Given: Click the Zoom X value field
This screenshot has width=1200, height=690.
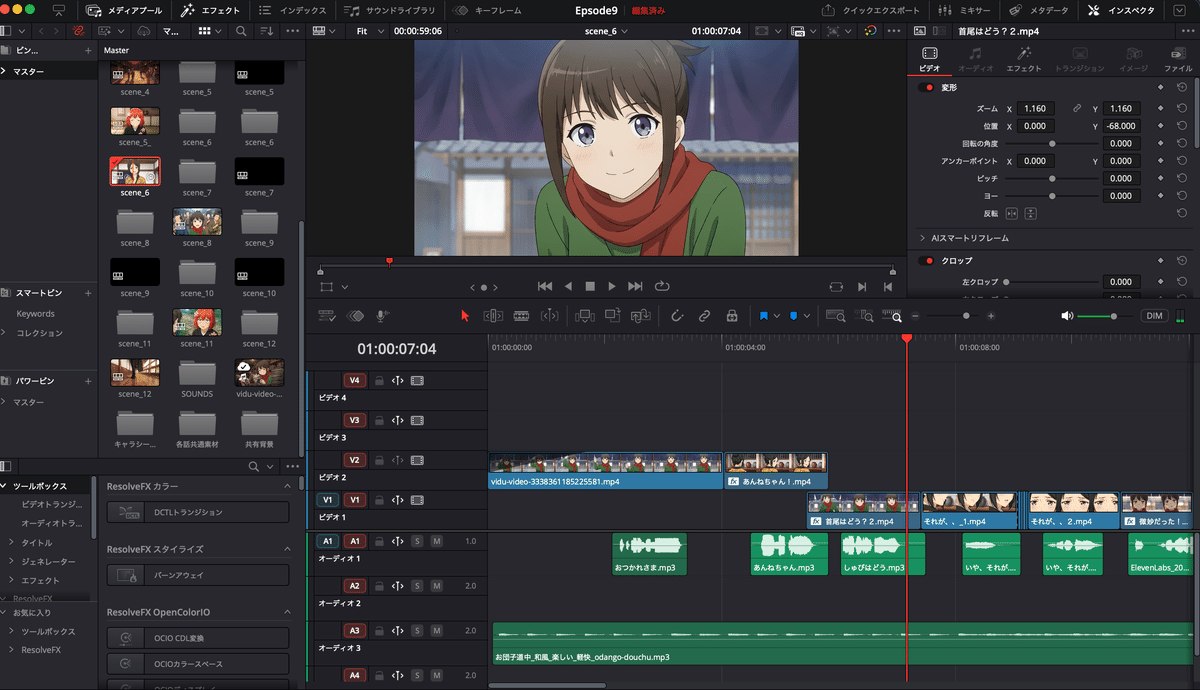Looking at the screenshot, I should [1035, 108].
